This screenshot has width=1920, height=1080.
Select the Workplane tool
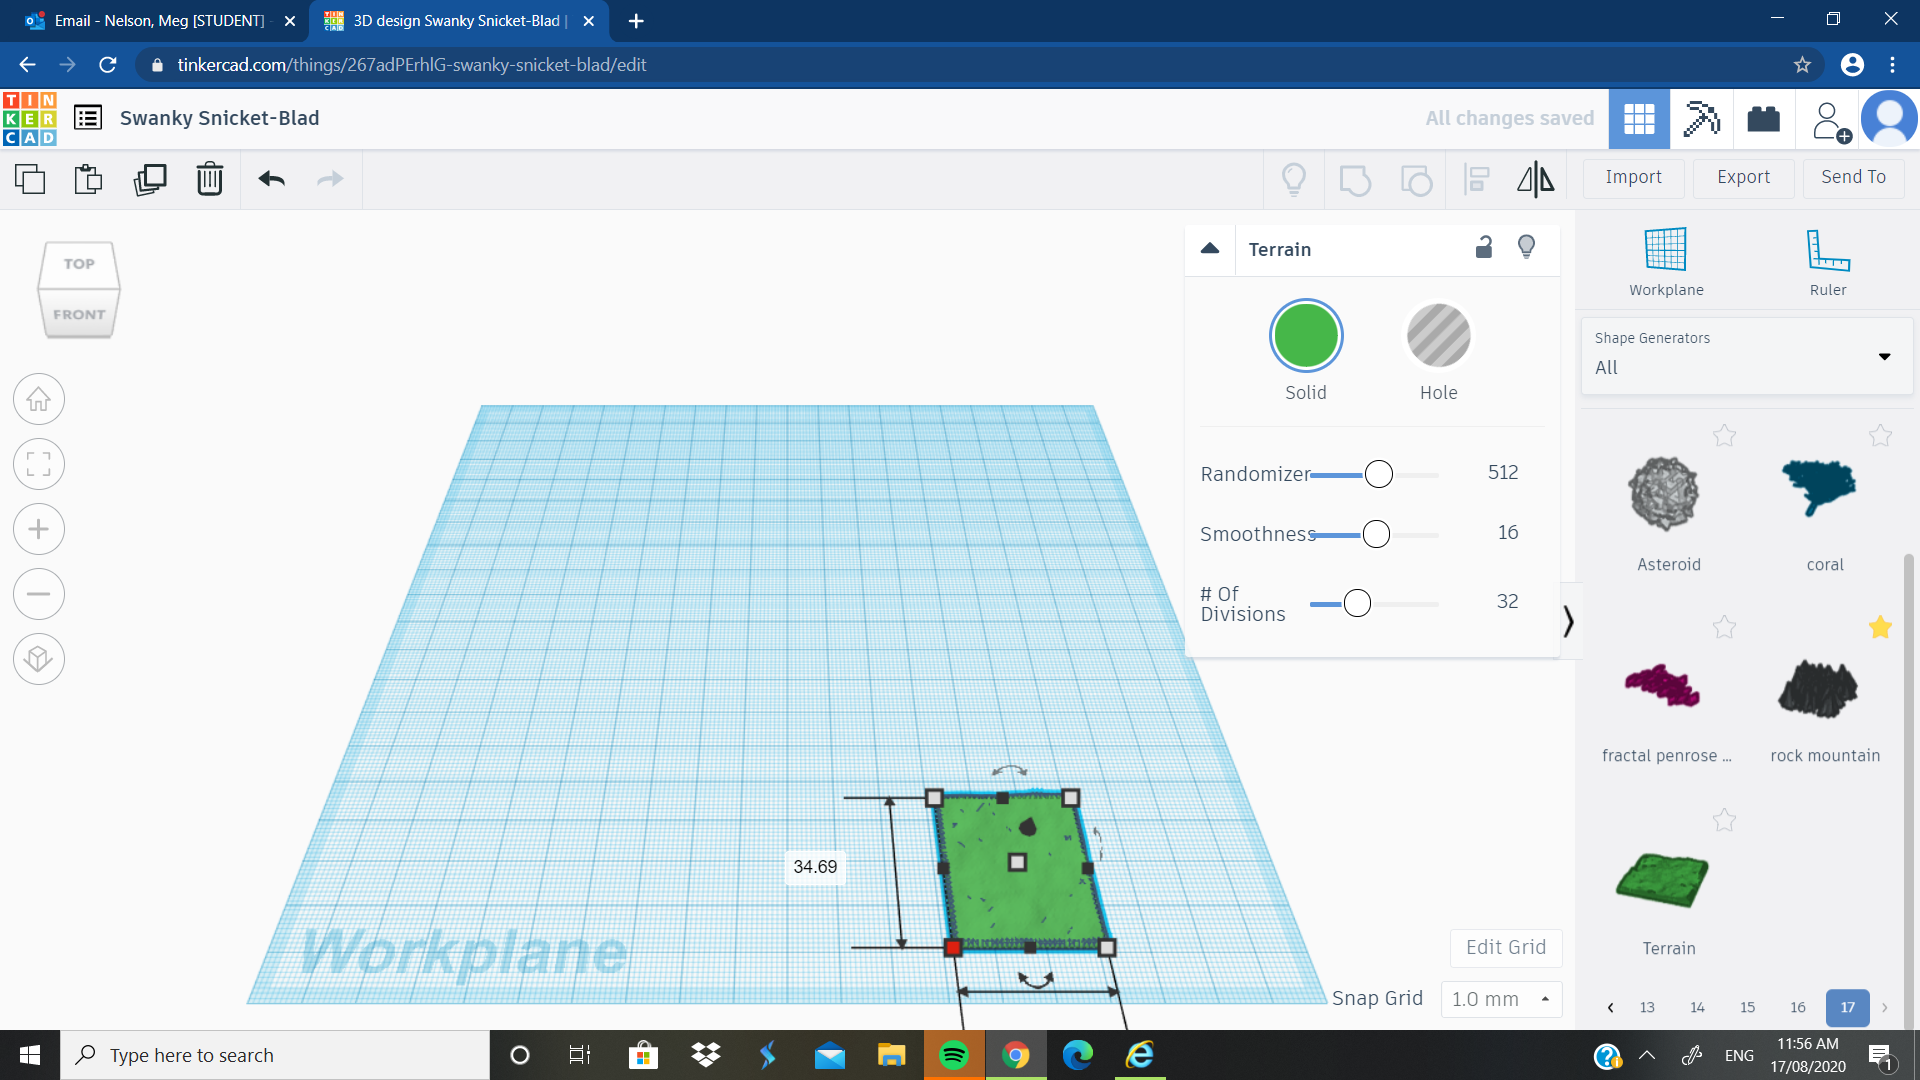coord(1664,260)
